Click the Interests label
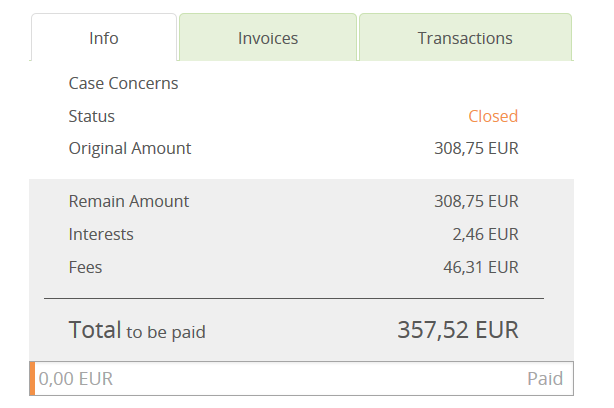 click(101, 234)
